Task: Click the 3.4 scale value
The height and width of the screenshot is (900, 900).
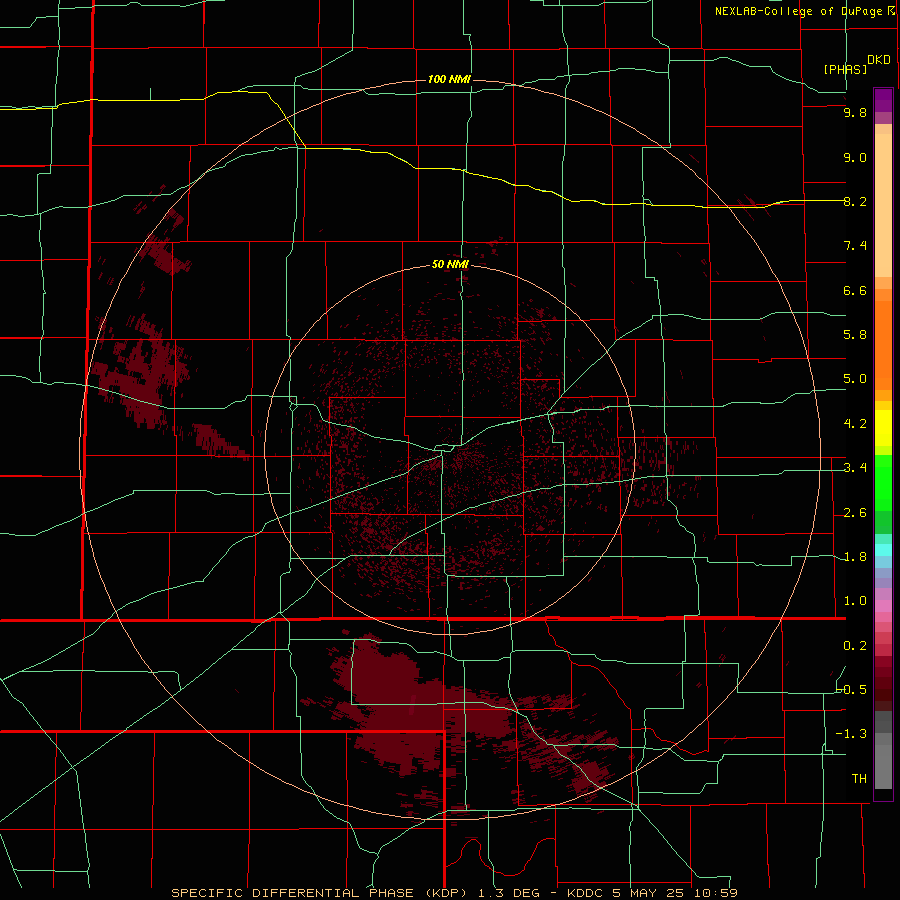Action: 855,468
